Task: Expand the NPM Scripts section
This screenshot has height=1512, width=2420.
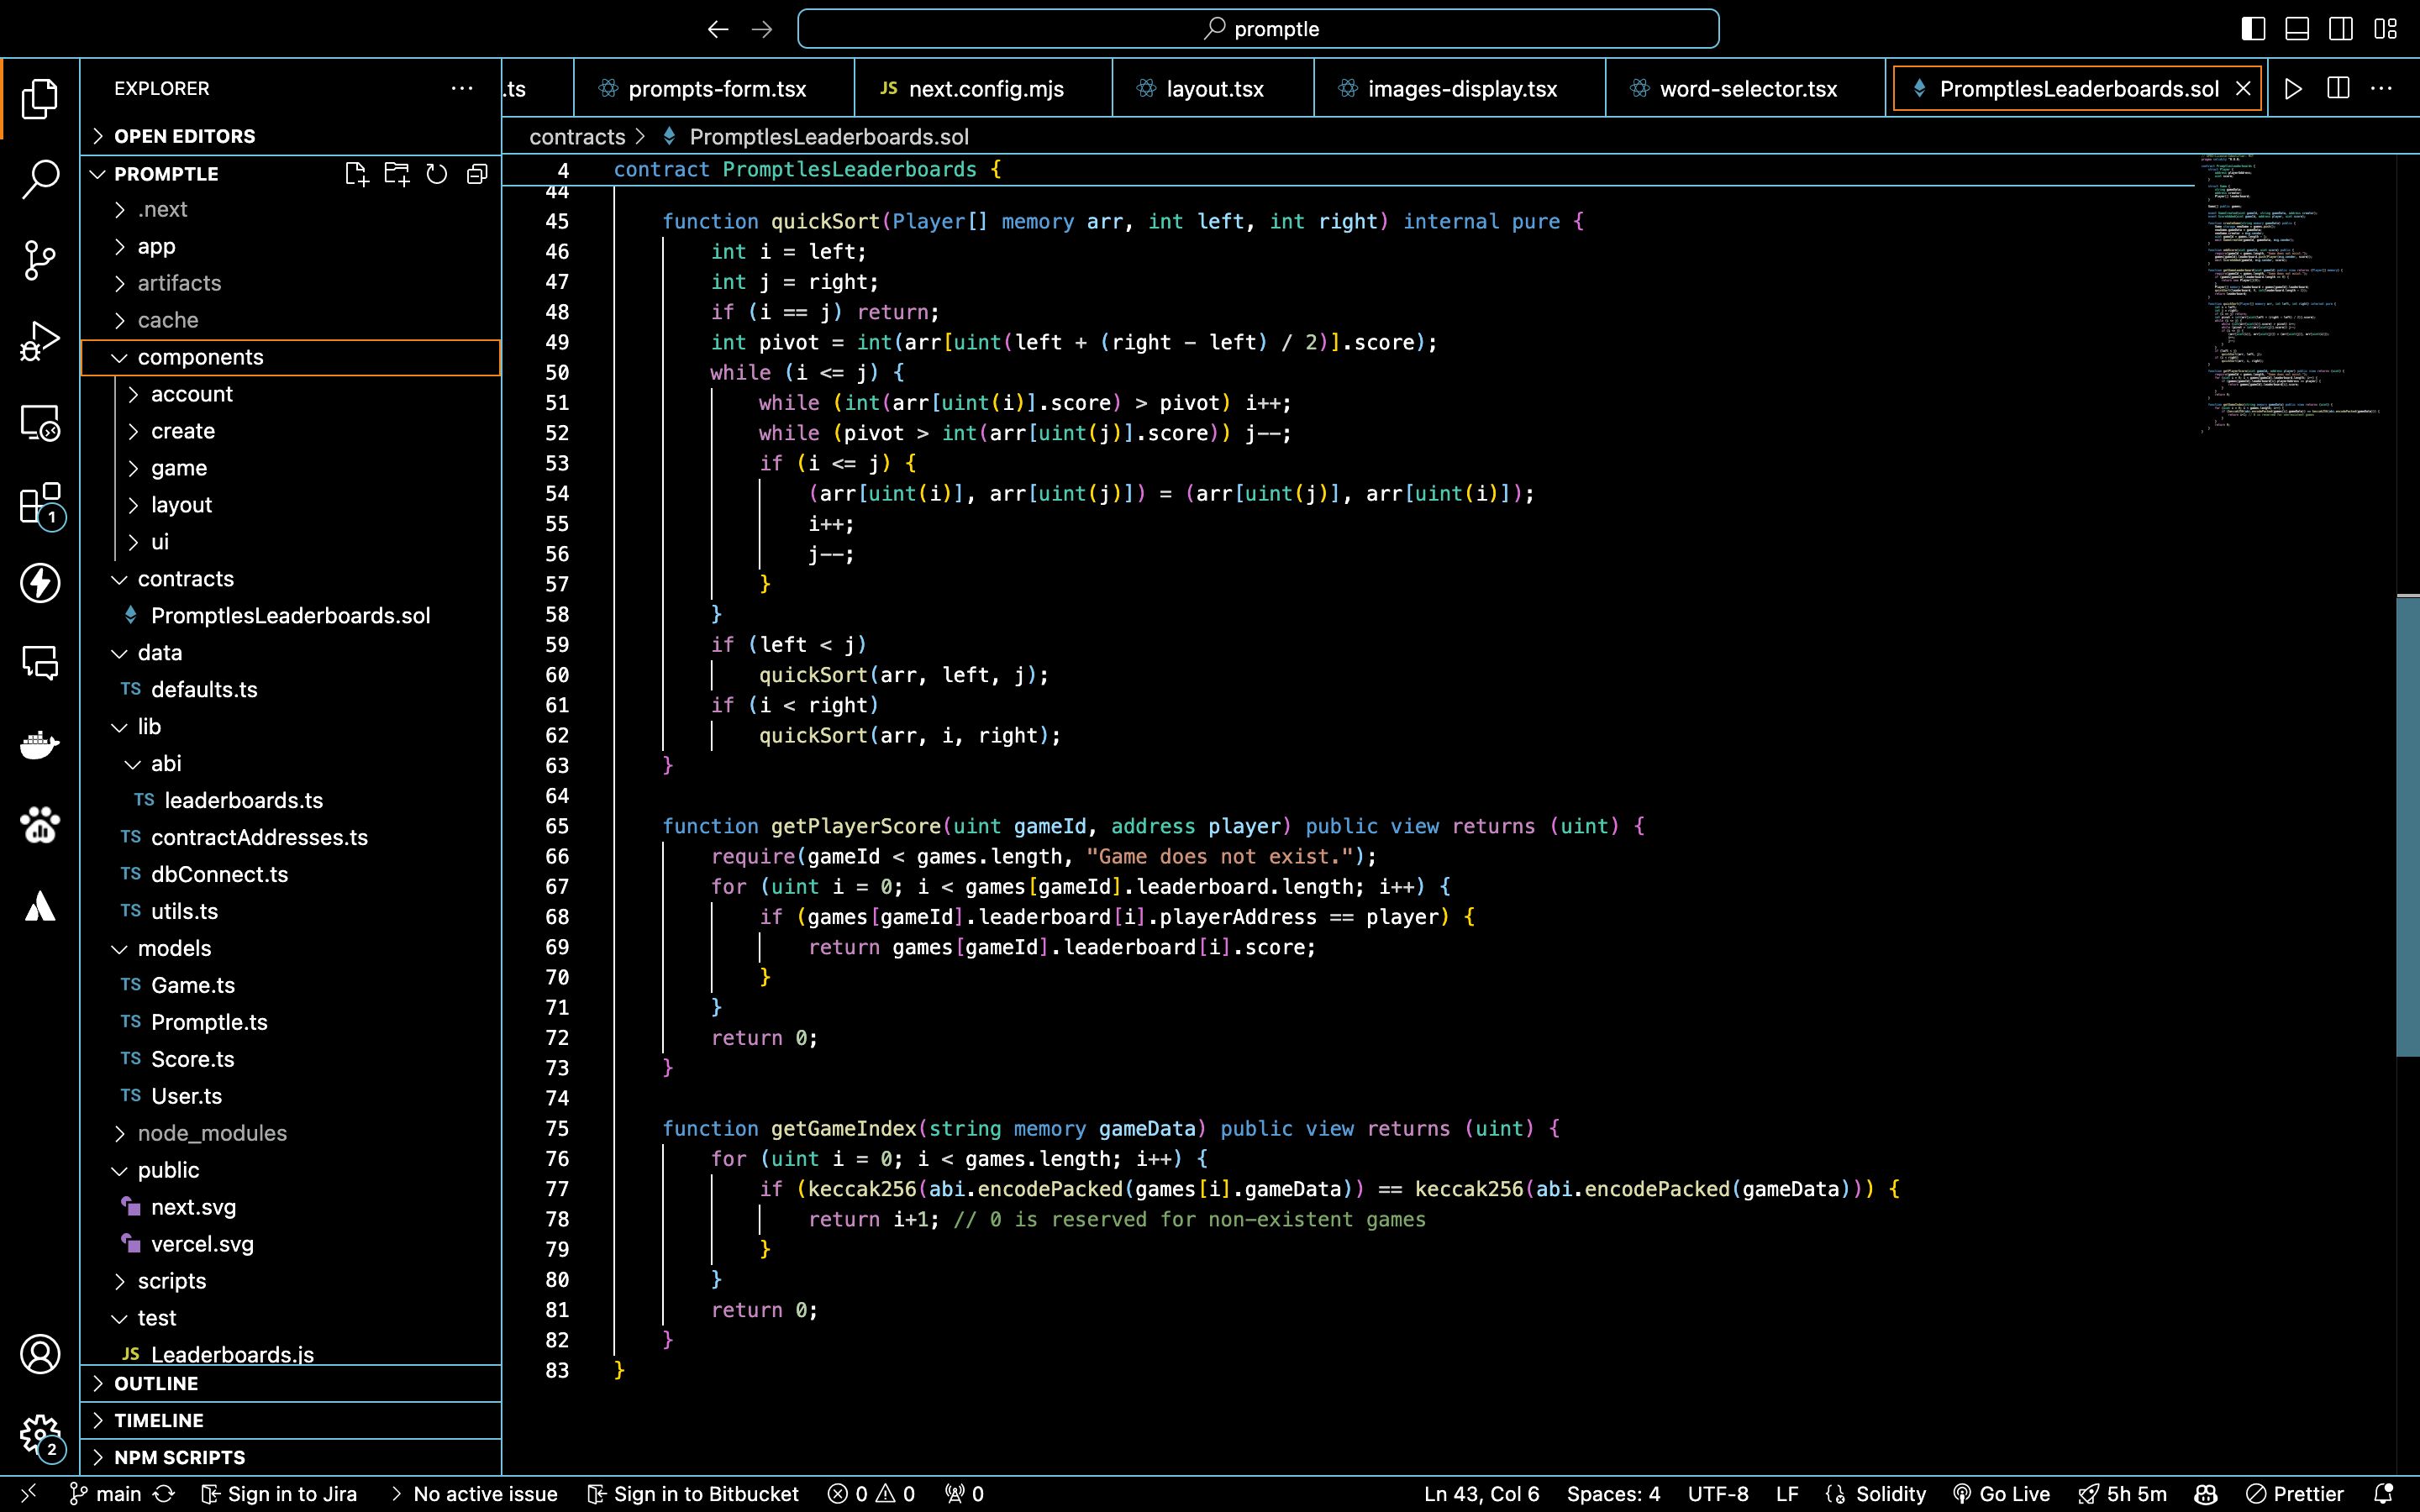Action: [291, 1457]
